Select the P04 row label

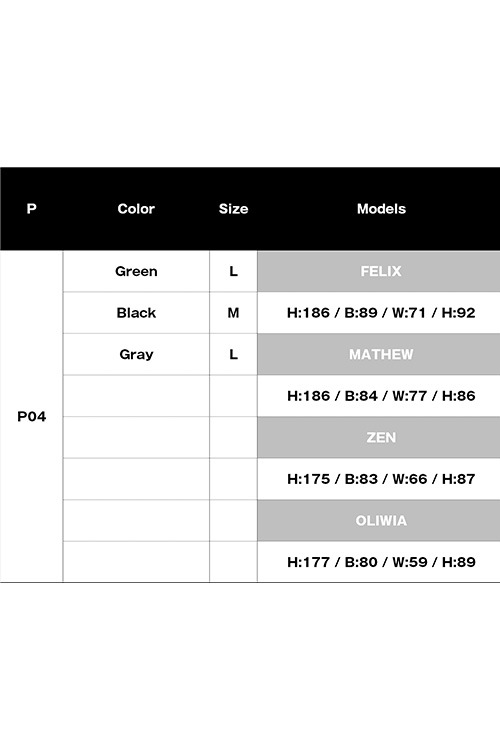pyautogui.click(x=32, y=417)
